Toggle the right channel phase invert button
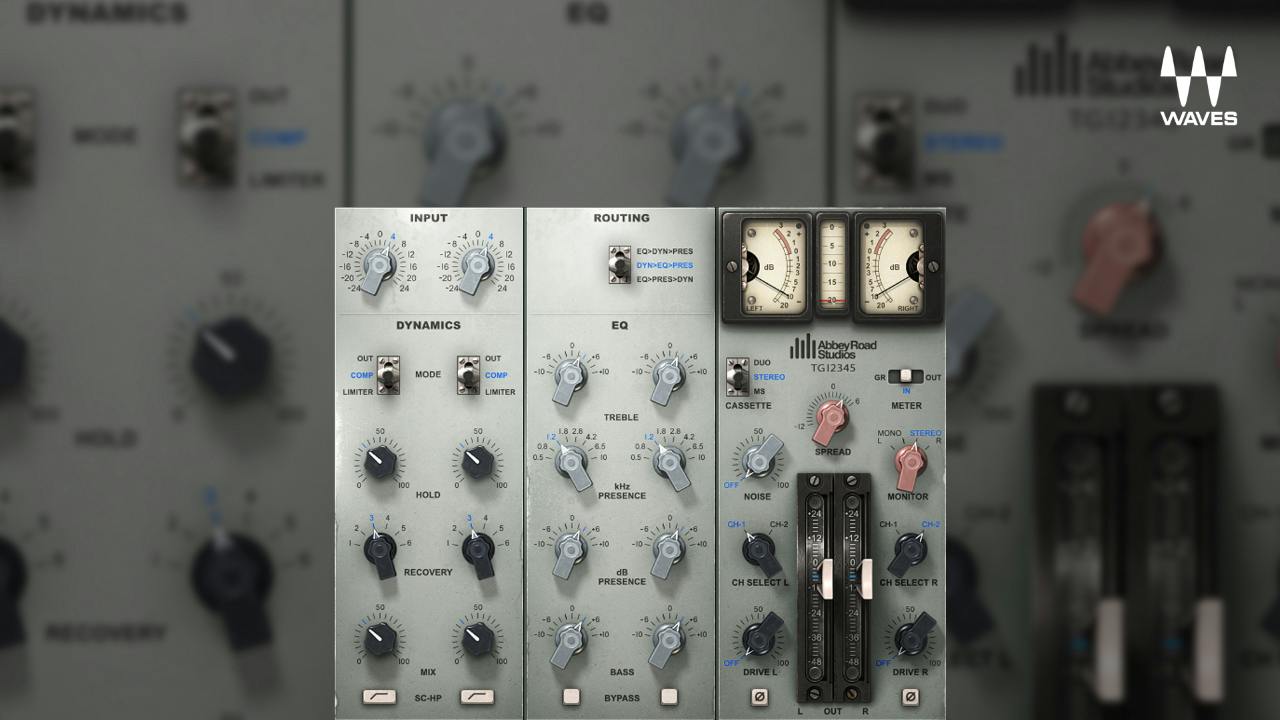Viewport: 1280px width, 720px height. (x=910, y=697)
